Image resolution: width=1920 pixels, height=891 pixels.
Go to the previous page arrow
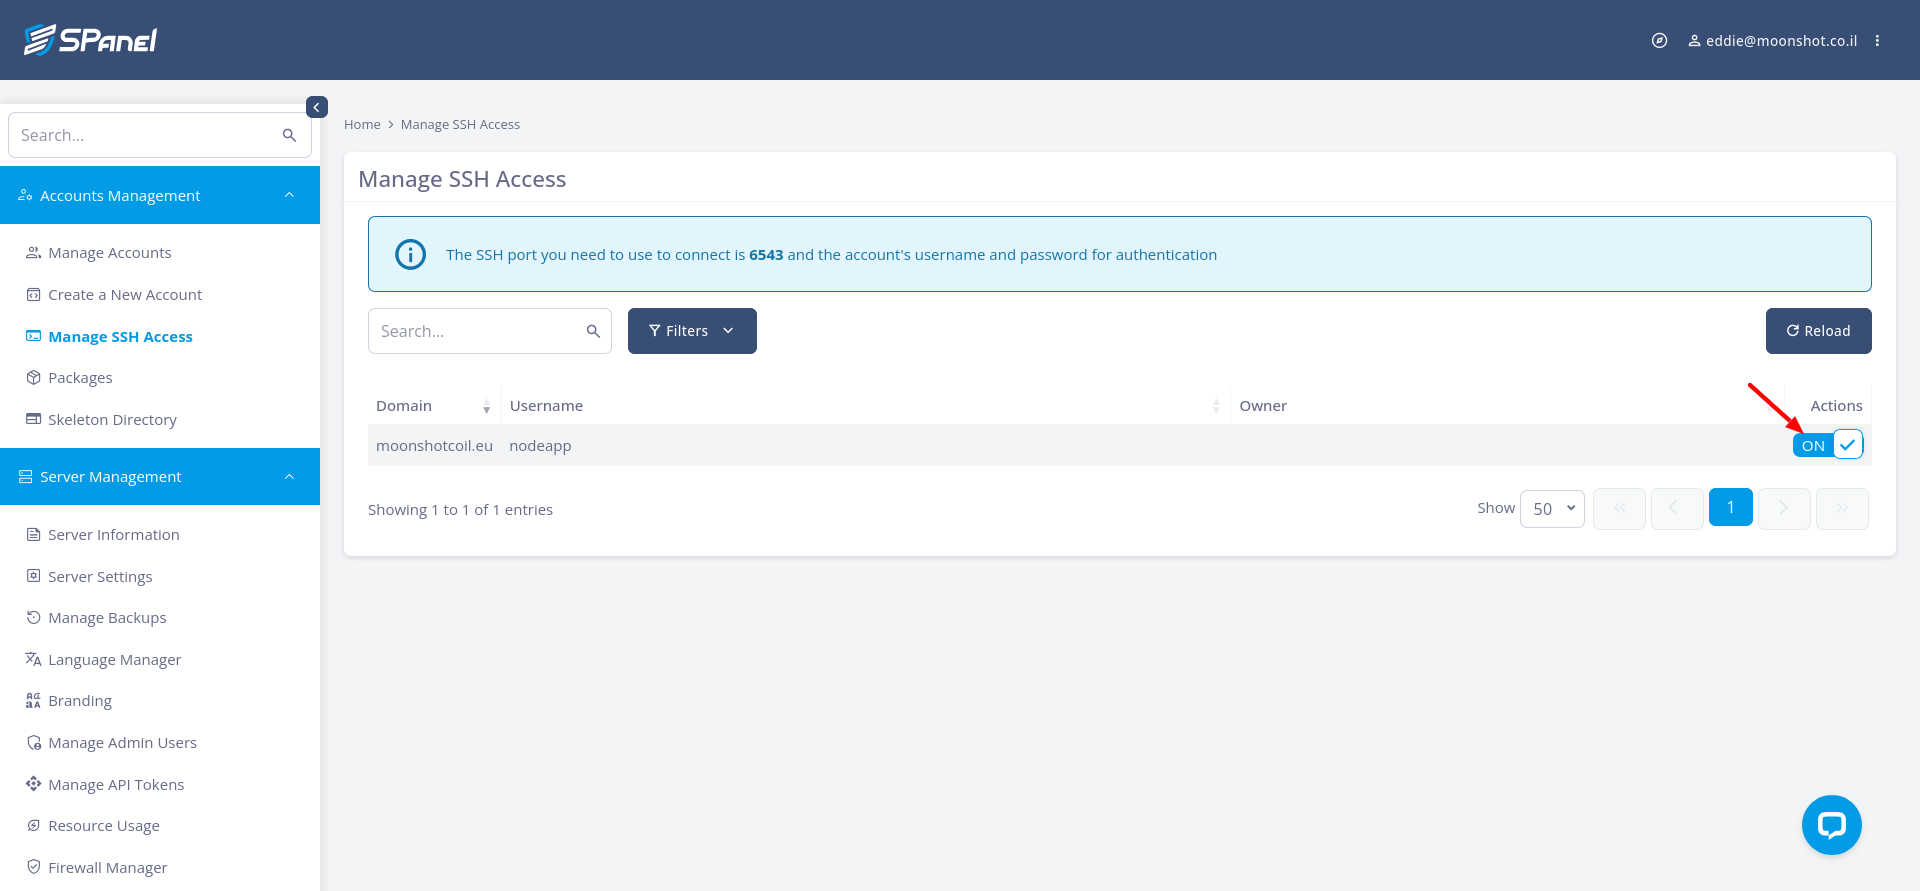(x=1677, y=508)
